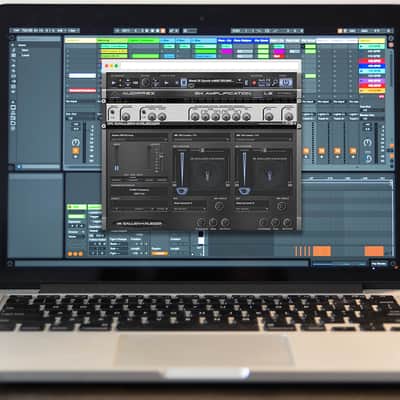
Task: Click the timeline ruler above the note editor
Action: pyautogui.click(x=347, y=179)
